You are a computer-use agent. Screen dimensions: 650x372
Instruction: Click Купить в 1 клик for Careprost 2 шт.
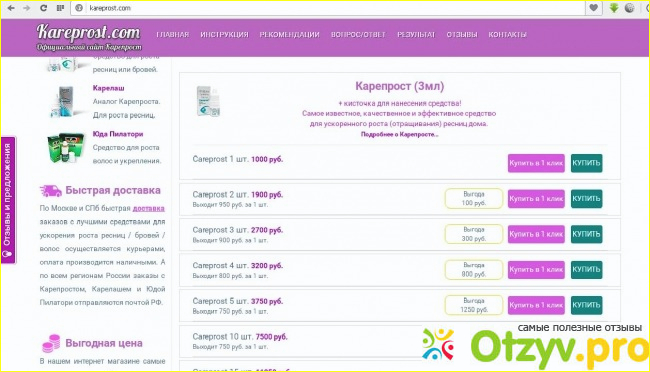536,199
